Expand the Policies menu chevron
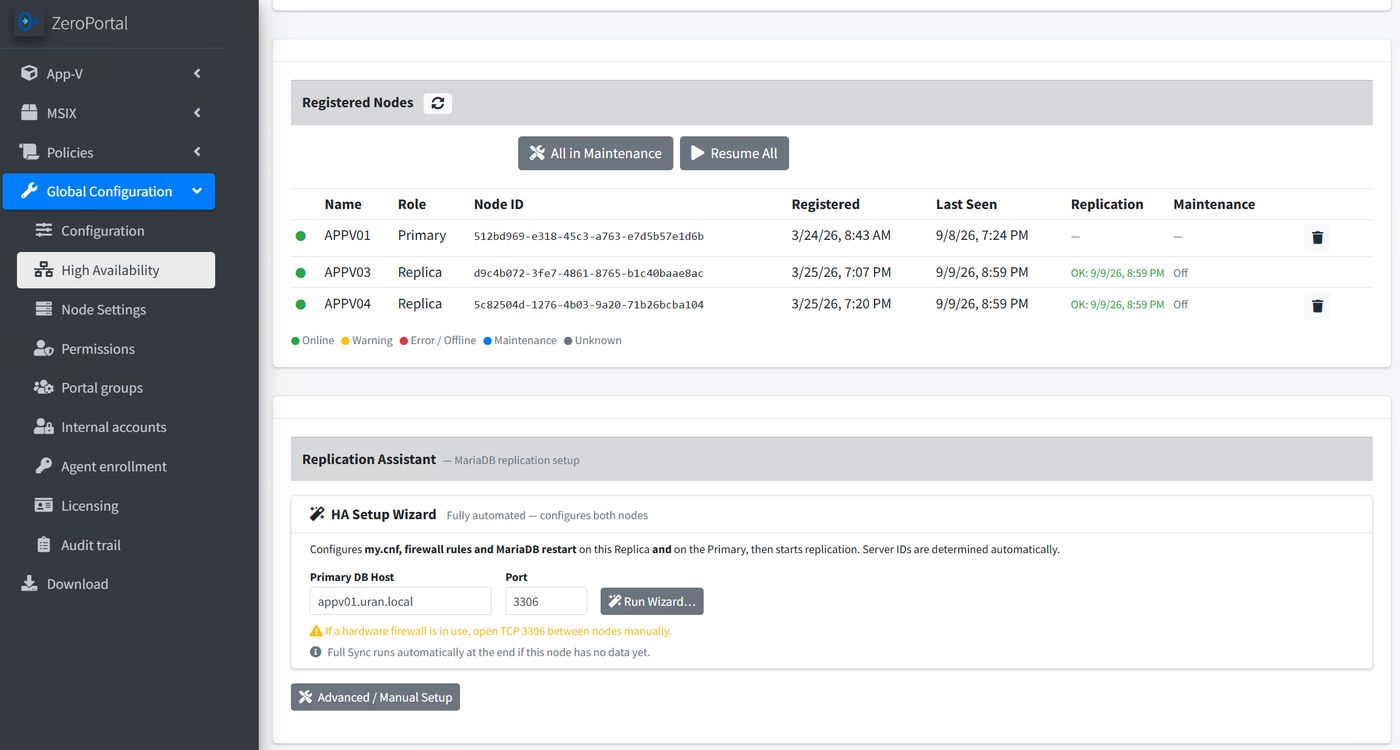The height and width of the screenshot is (750, 1400). pos(197,152)
